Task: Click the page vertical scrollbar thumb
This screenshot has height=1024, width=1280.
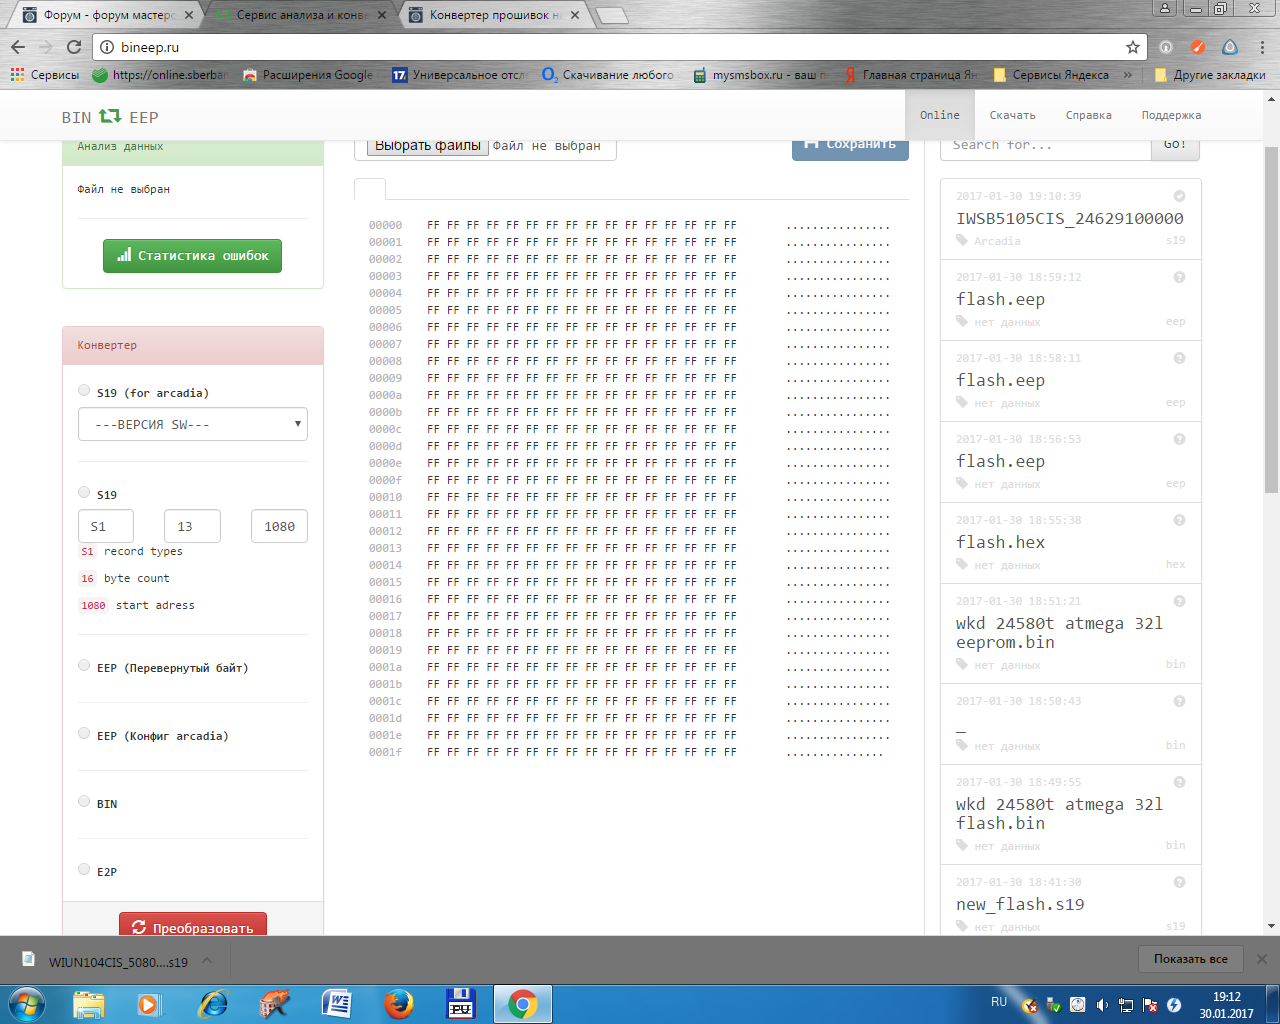Action: 1271,320
